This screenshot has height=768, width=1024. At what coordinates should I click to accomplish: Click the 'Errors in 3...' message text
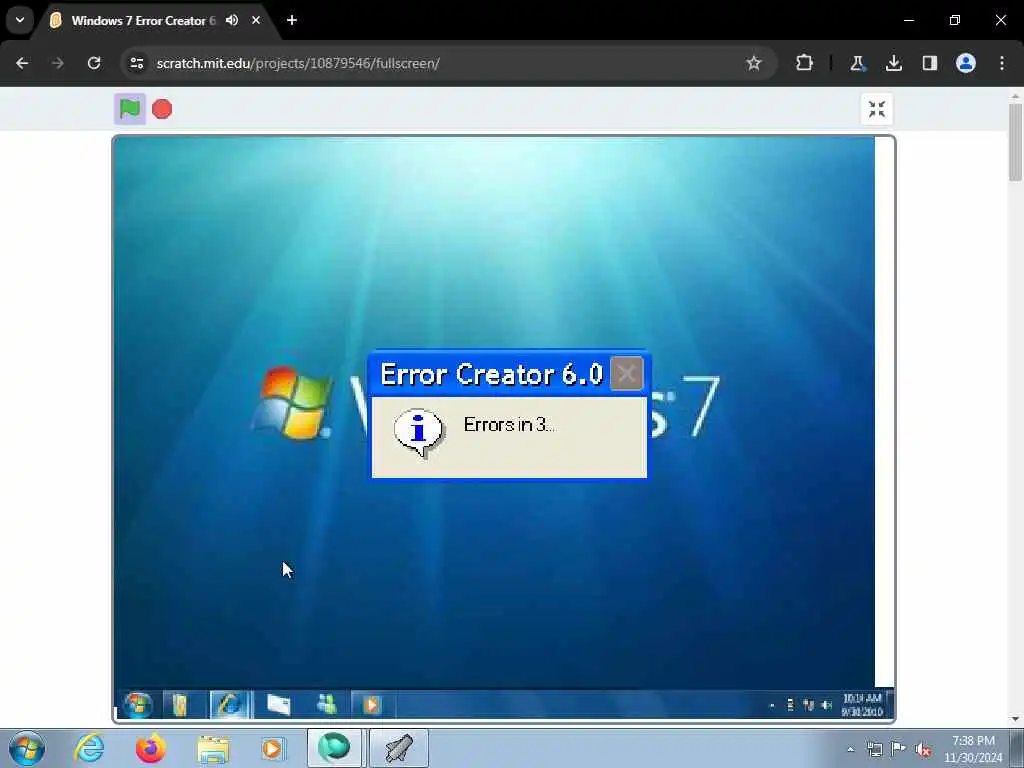pos(509,425)
